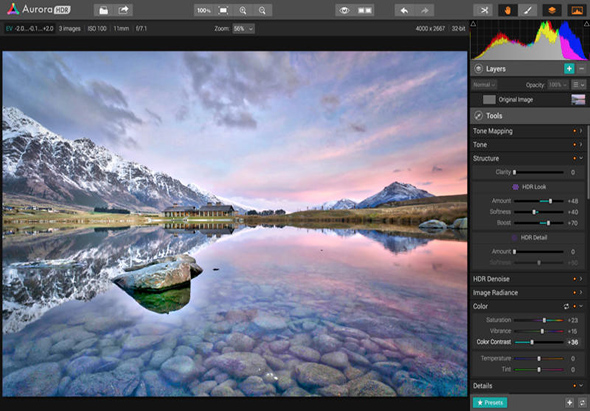Reset the Color section with refresh icon
590x411 pixels.
566,306
